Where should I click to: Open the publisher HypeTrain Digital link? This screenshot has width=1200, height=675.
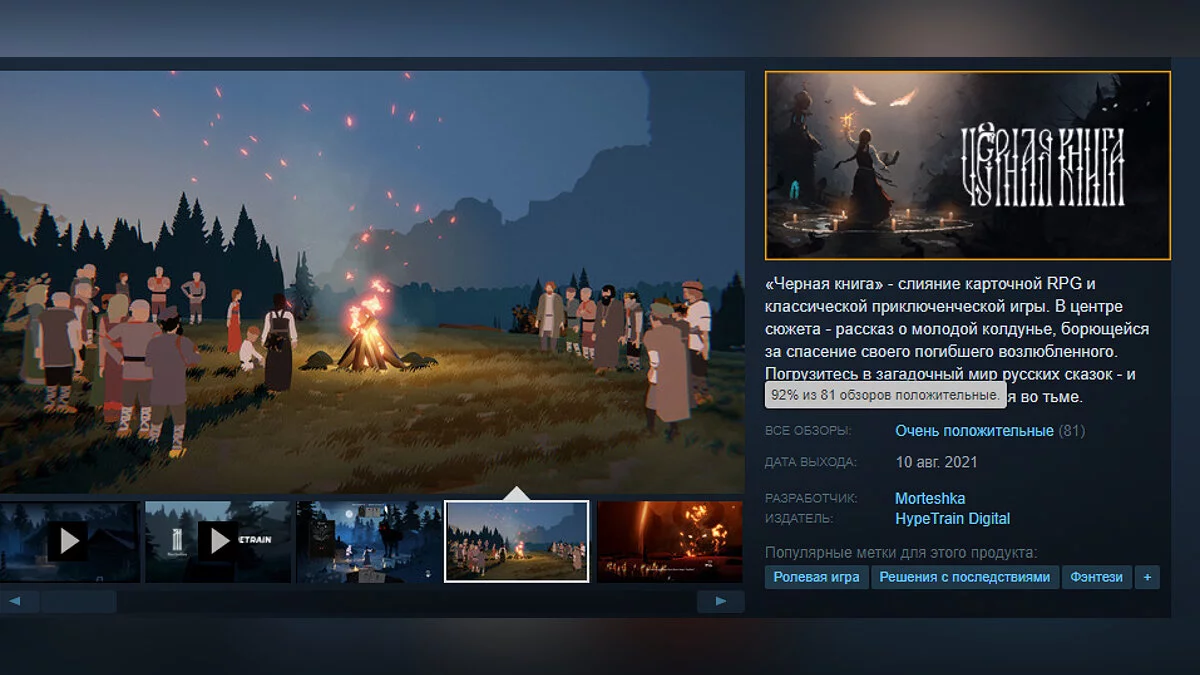tap(952, 519)
